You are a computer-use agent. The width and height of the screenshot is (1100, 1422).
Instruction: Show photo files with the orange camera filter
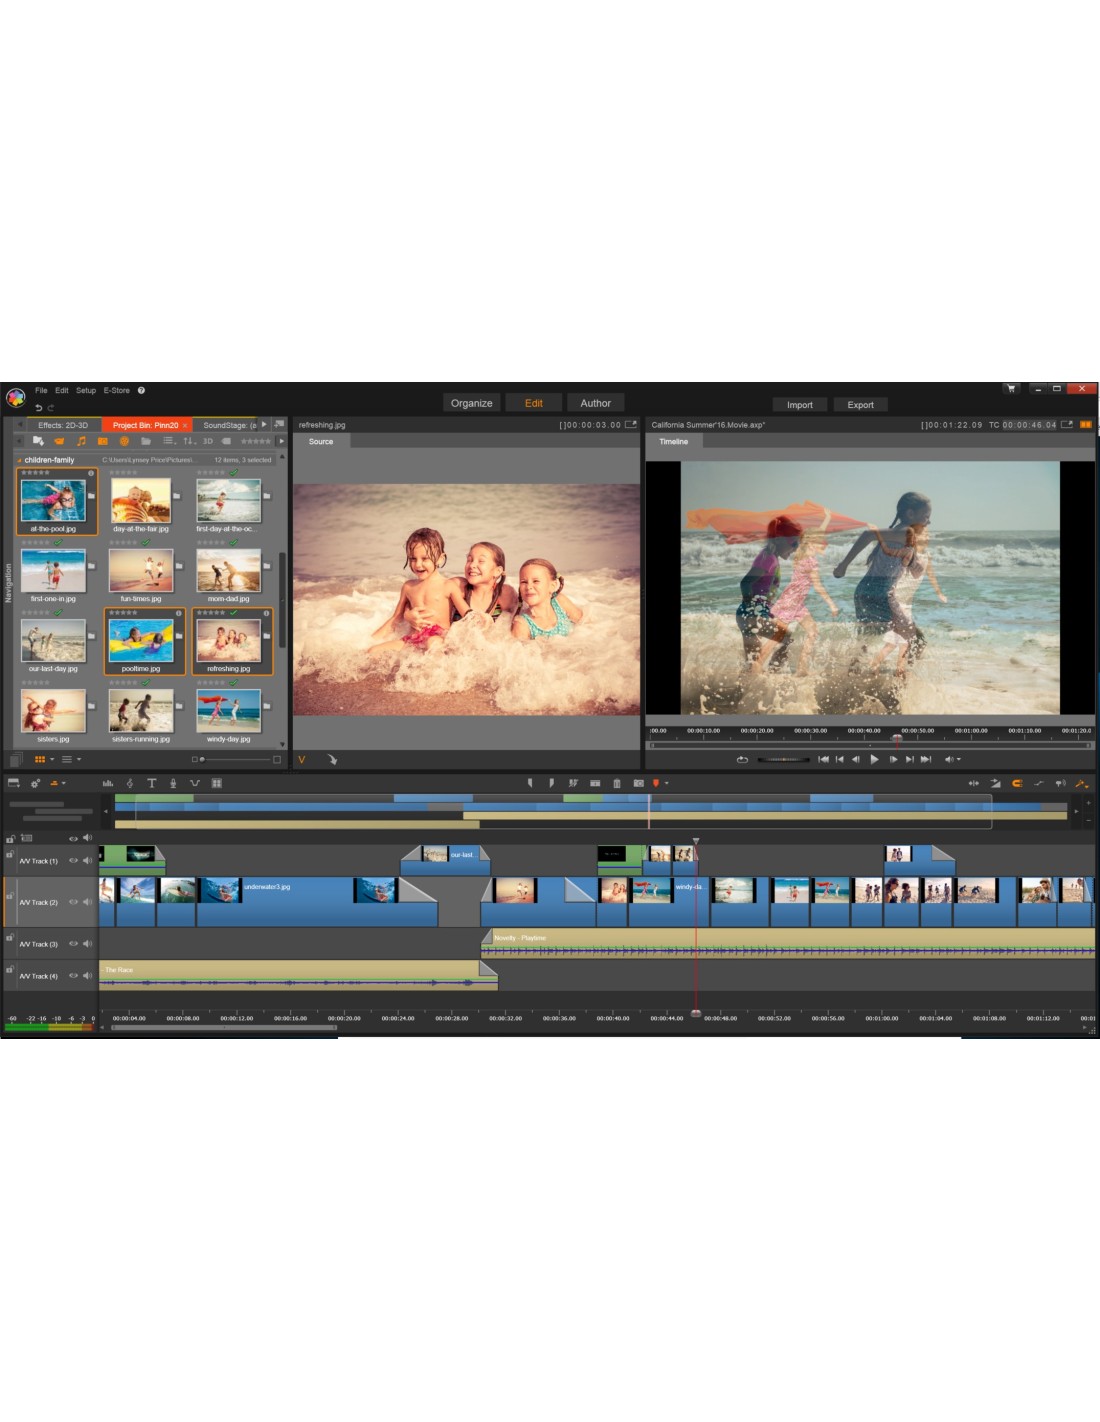click(103, 441)
